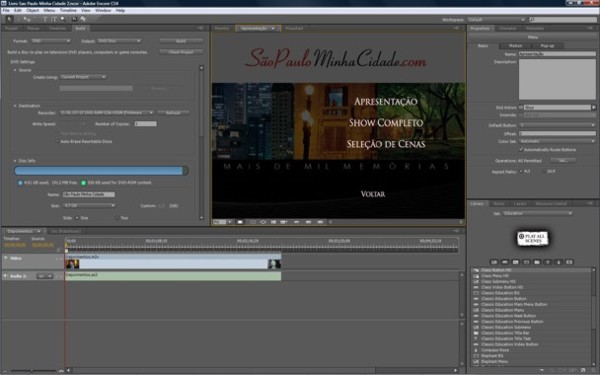Click the timeline zoom slider
Viewport: 600px width, 375px height.
[x=33, y=370]
